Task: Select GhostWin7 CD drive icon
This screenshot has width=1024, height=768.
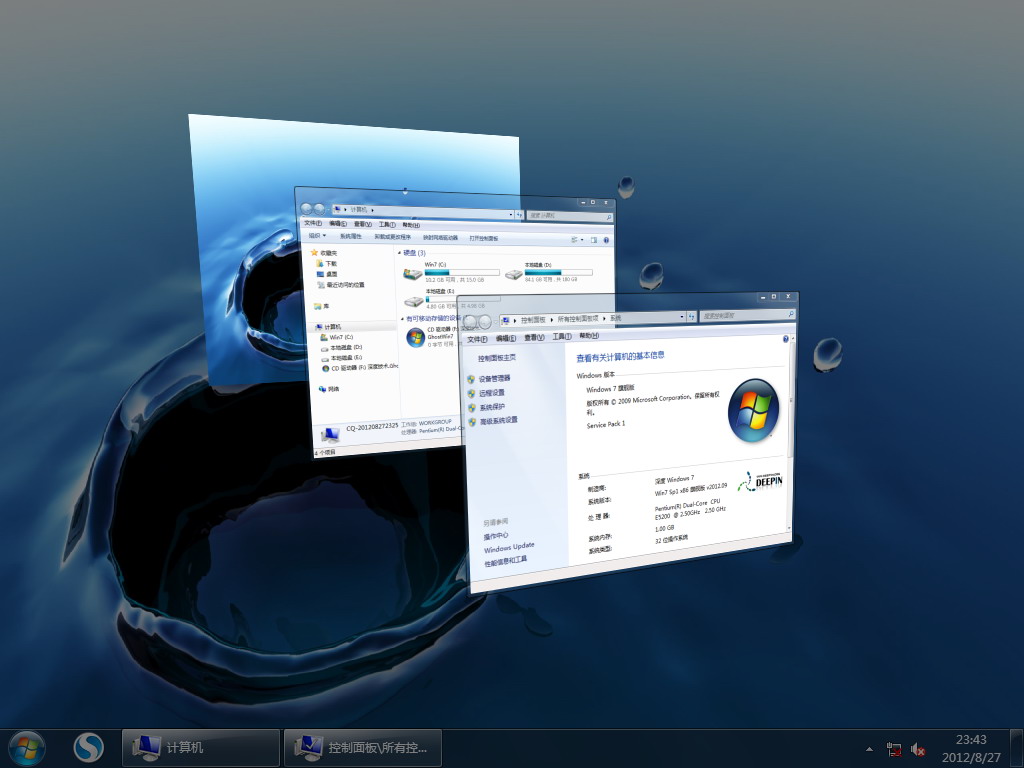Action: 415,337
